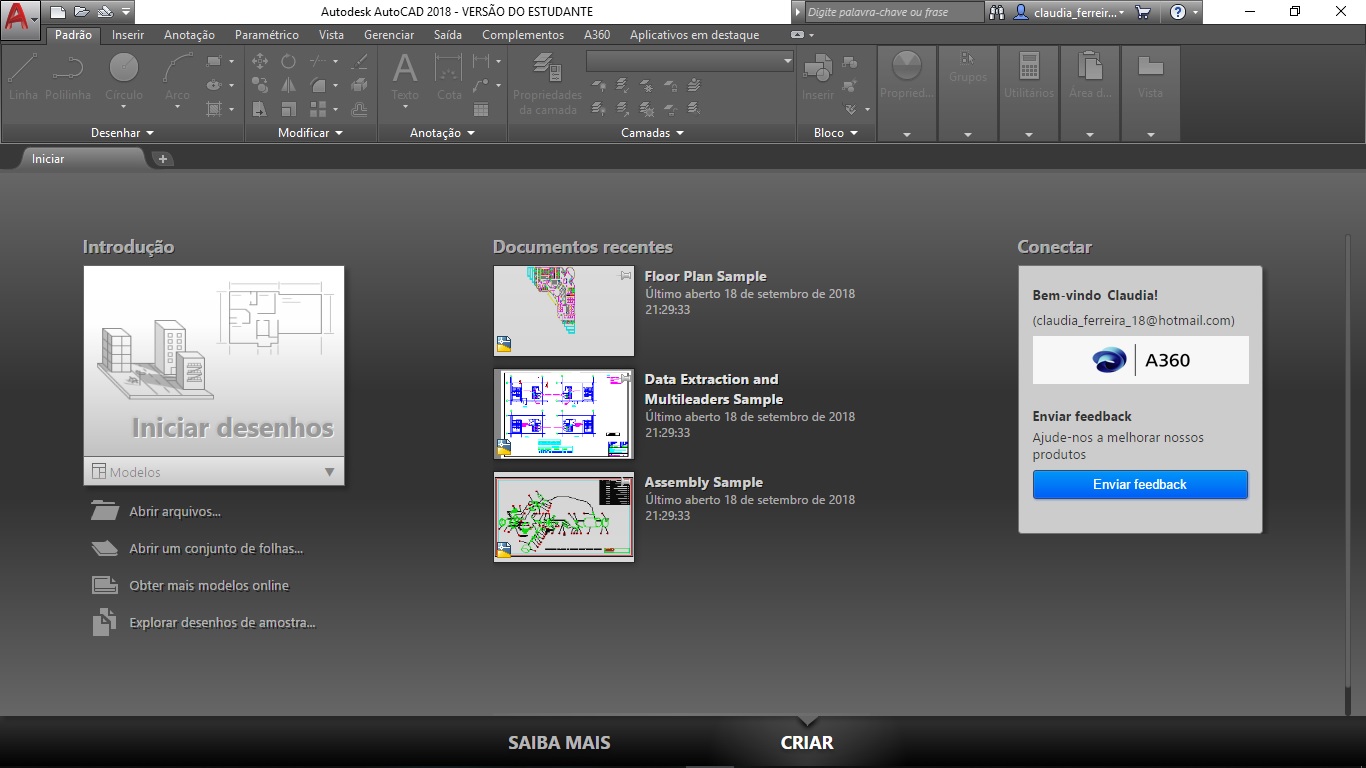This screenshot has height=768, width=1366.
Task: Click the Table tool in Anotação panel
Action: tap(481, 109)
